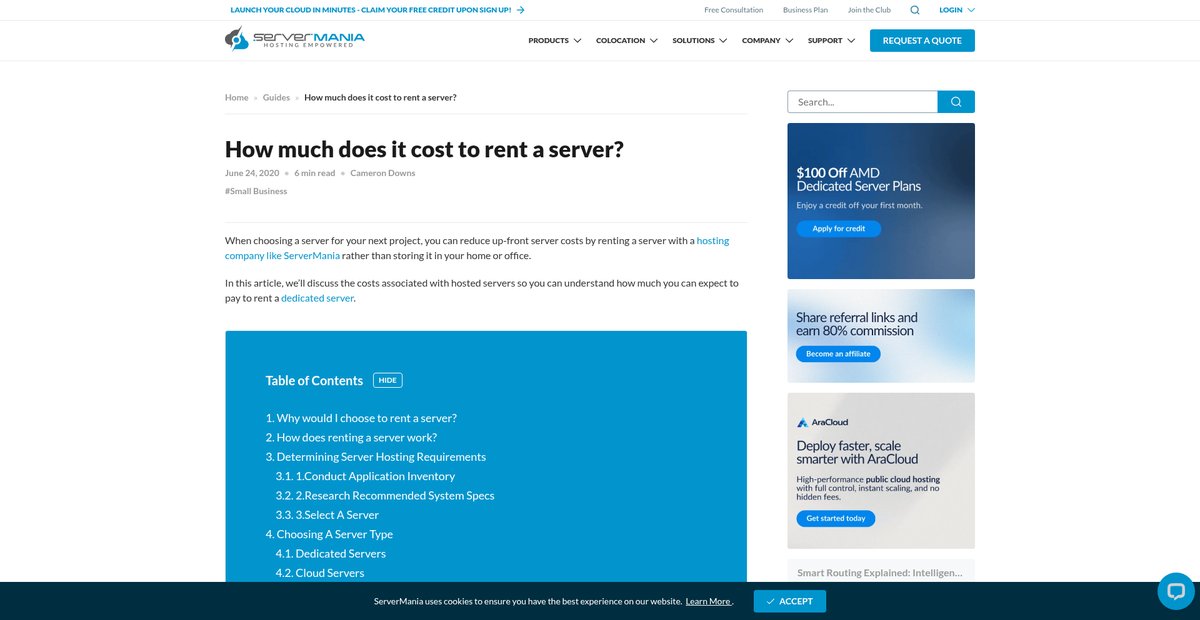Open Join the Club link

pos(869,10)
